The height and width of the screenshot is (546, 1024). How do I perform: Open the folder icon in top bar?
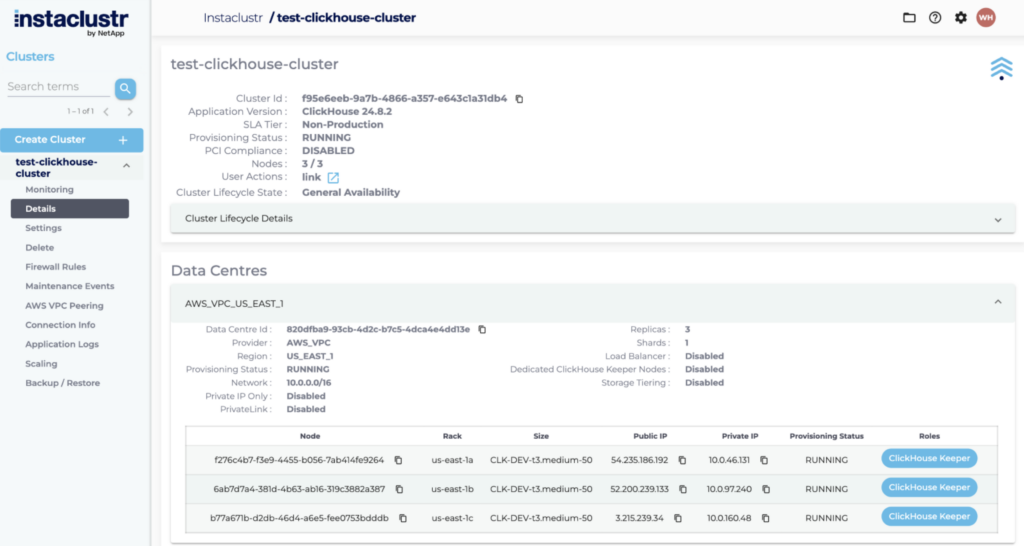pos(909,18)
